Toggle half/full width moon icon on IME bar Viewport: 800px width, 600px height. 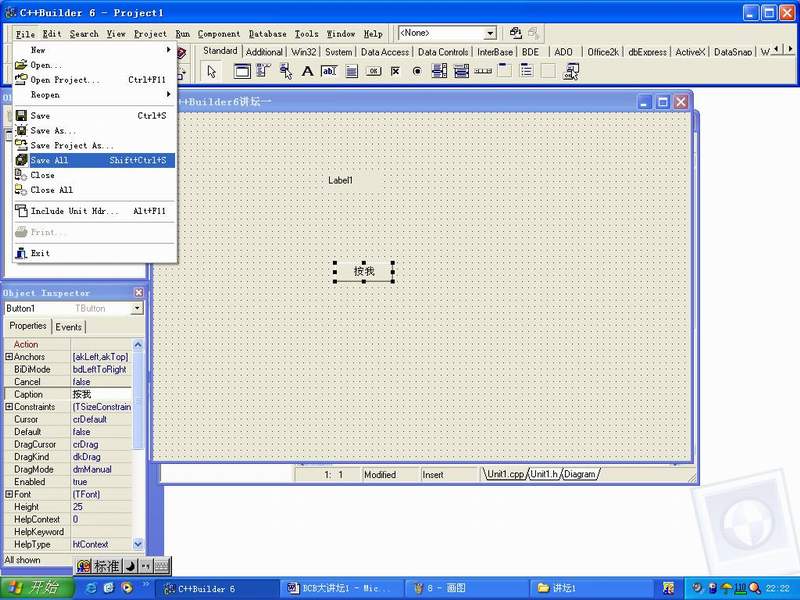(x=130, y=566)
